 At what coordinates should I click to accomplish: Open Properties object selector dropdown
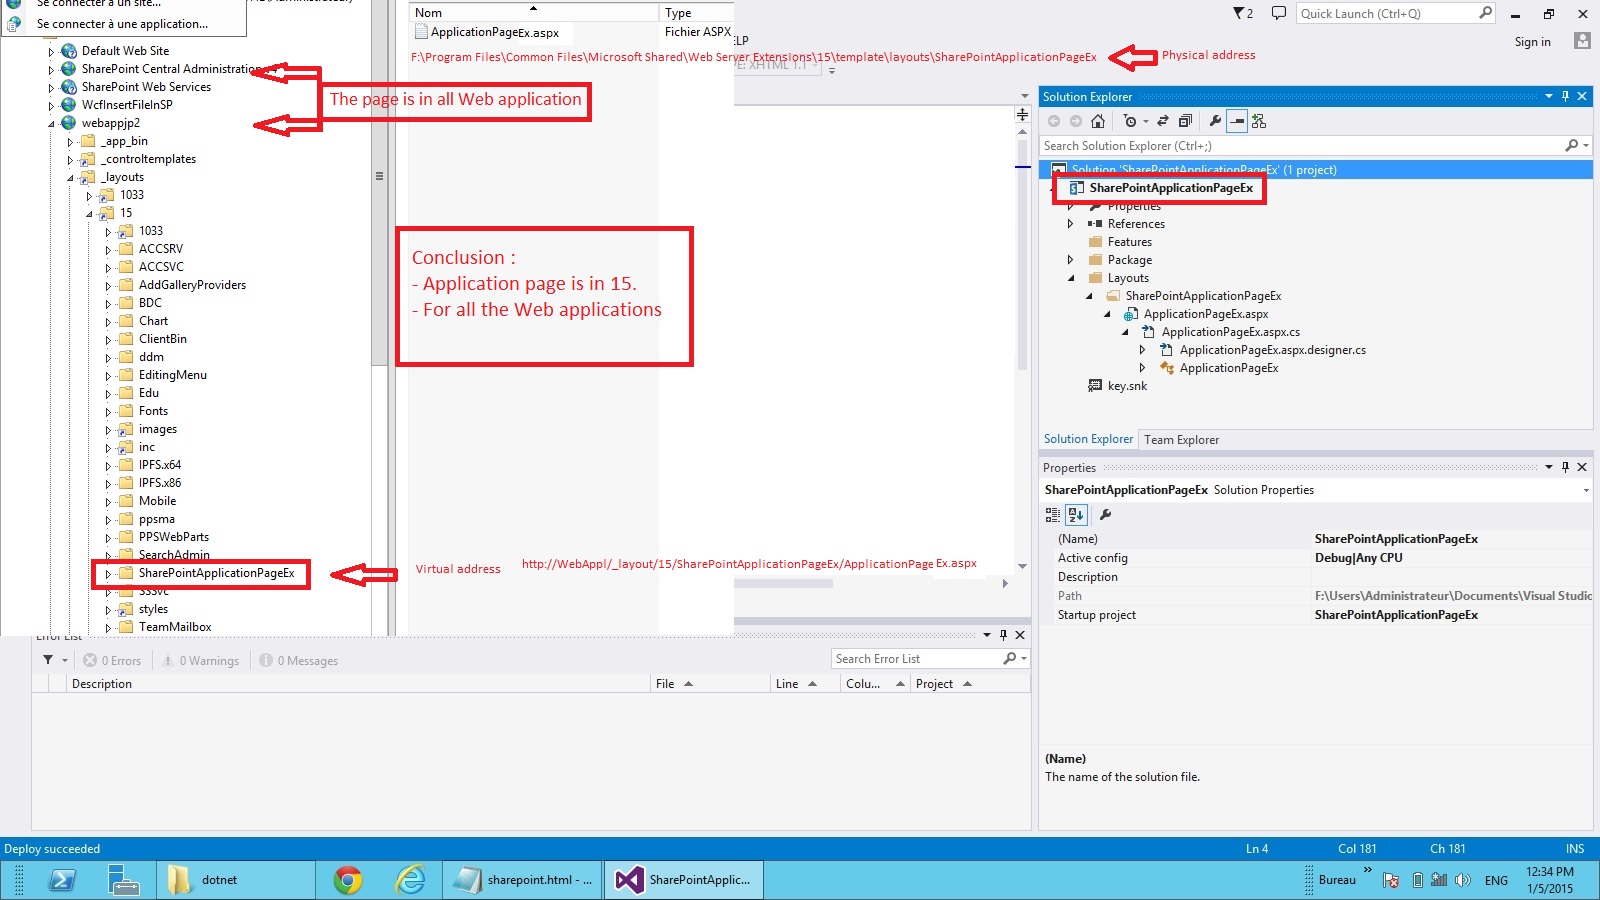(1586, 490)
